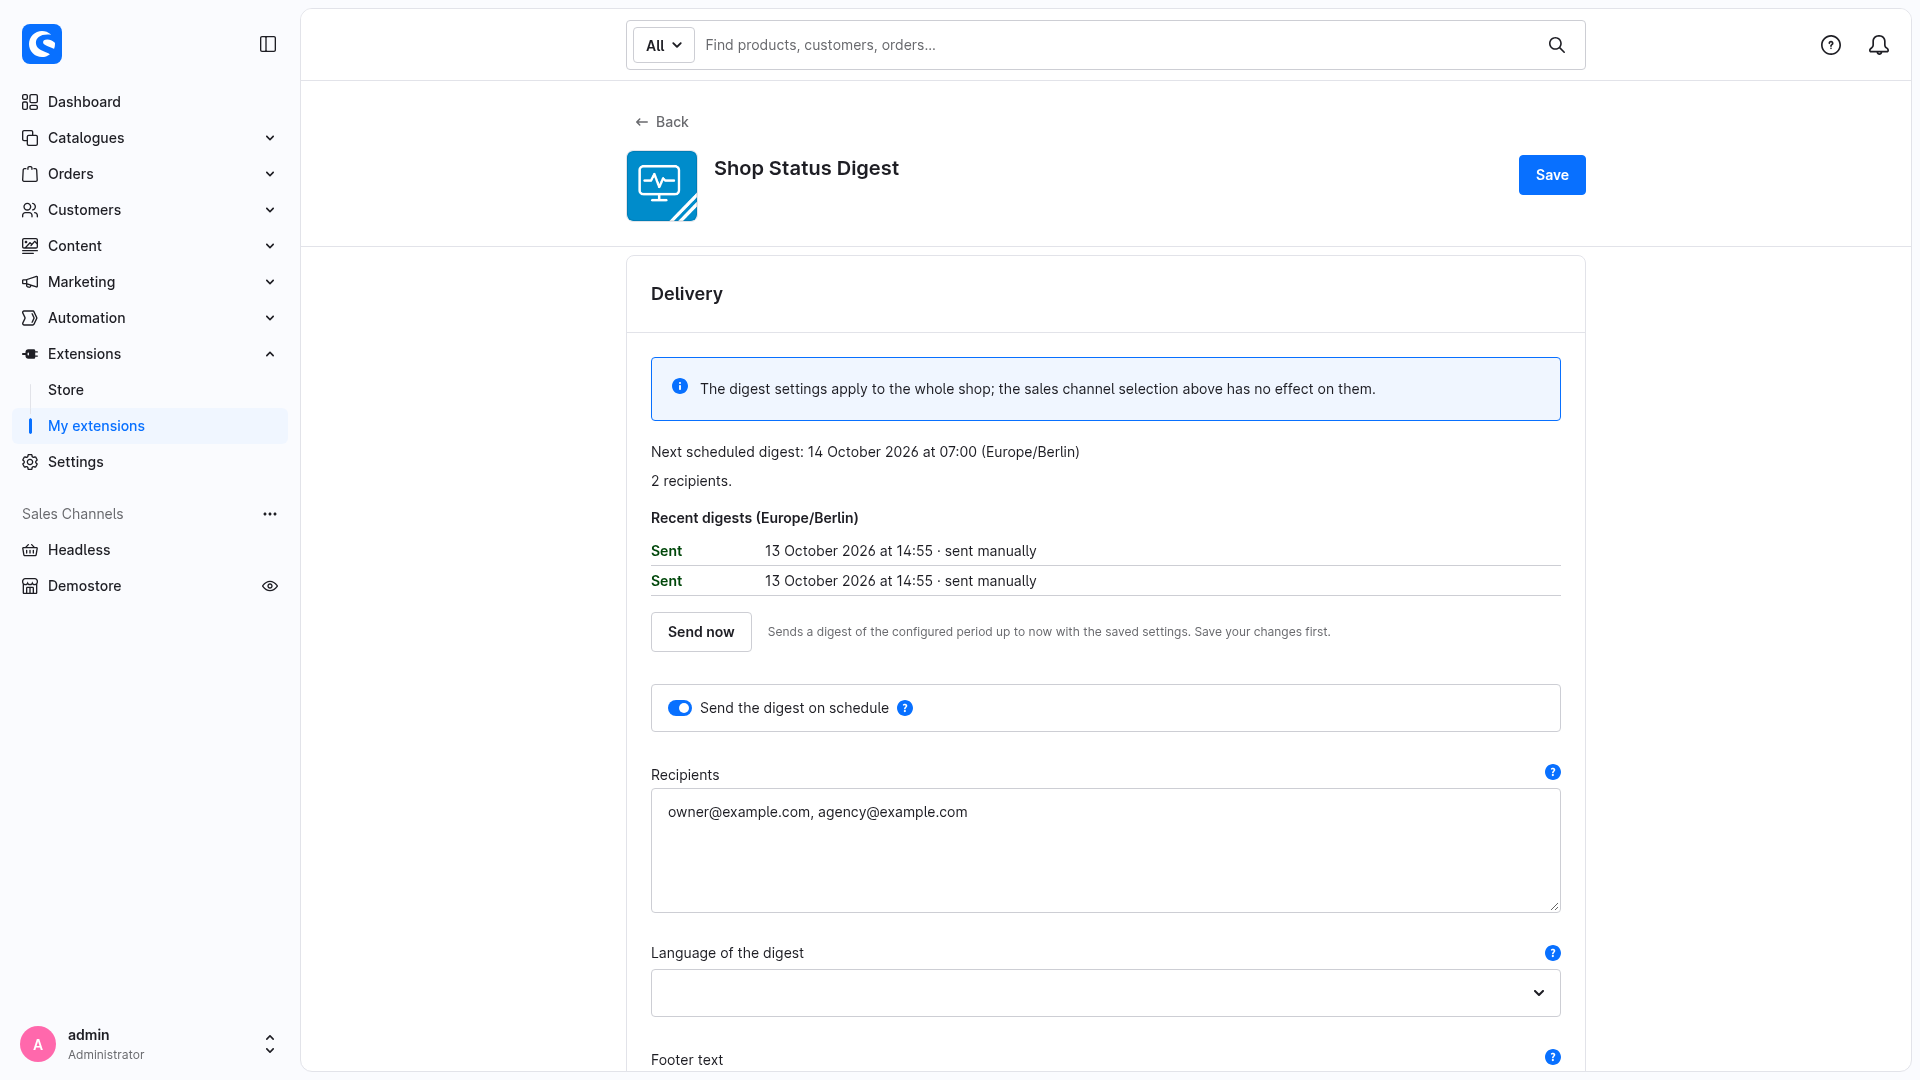Open the notifications bell
The height and width of the screenshot is (1080, 1920).
click(1879, 45)
